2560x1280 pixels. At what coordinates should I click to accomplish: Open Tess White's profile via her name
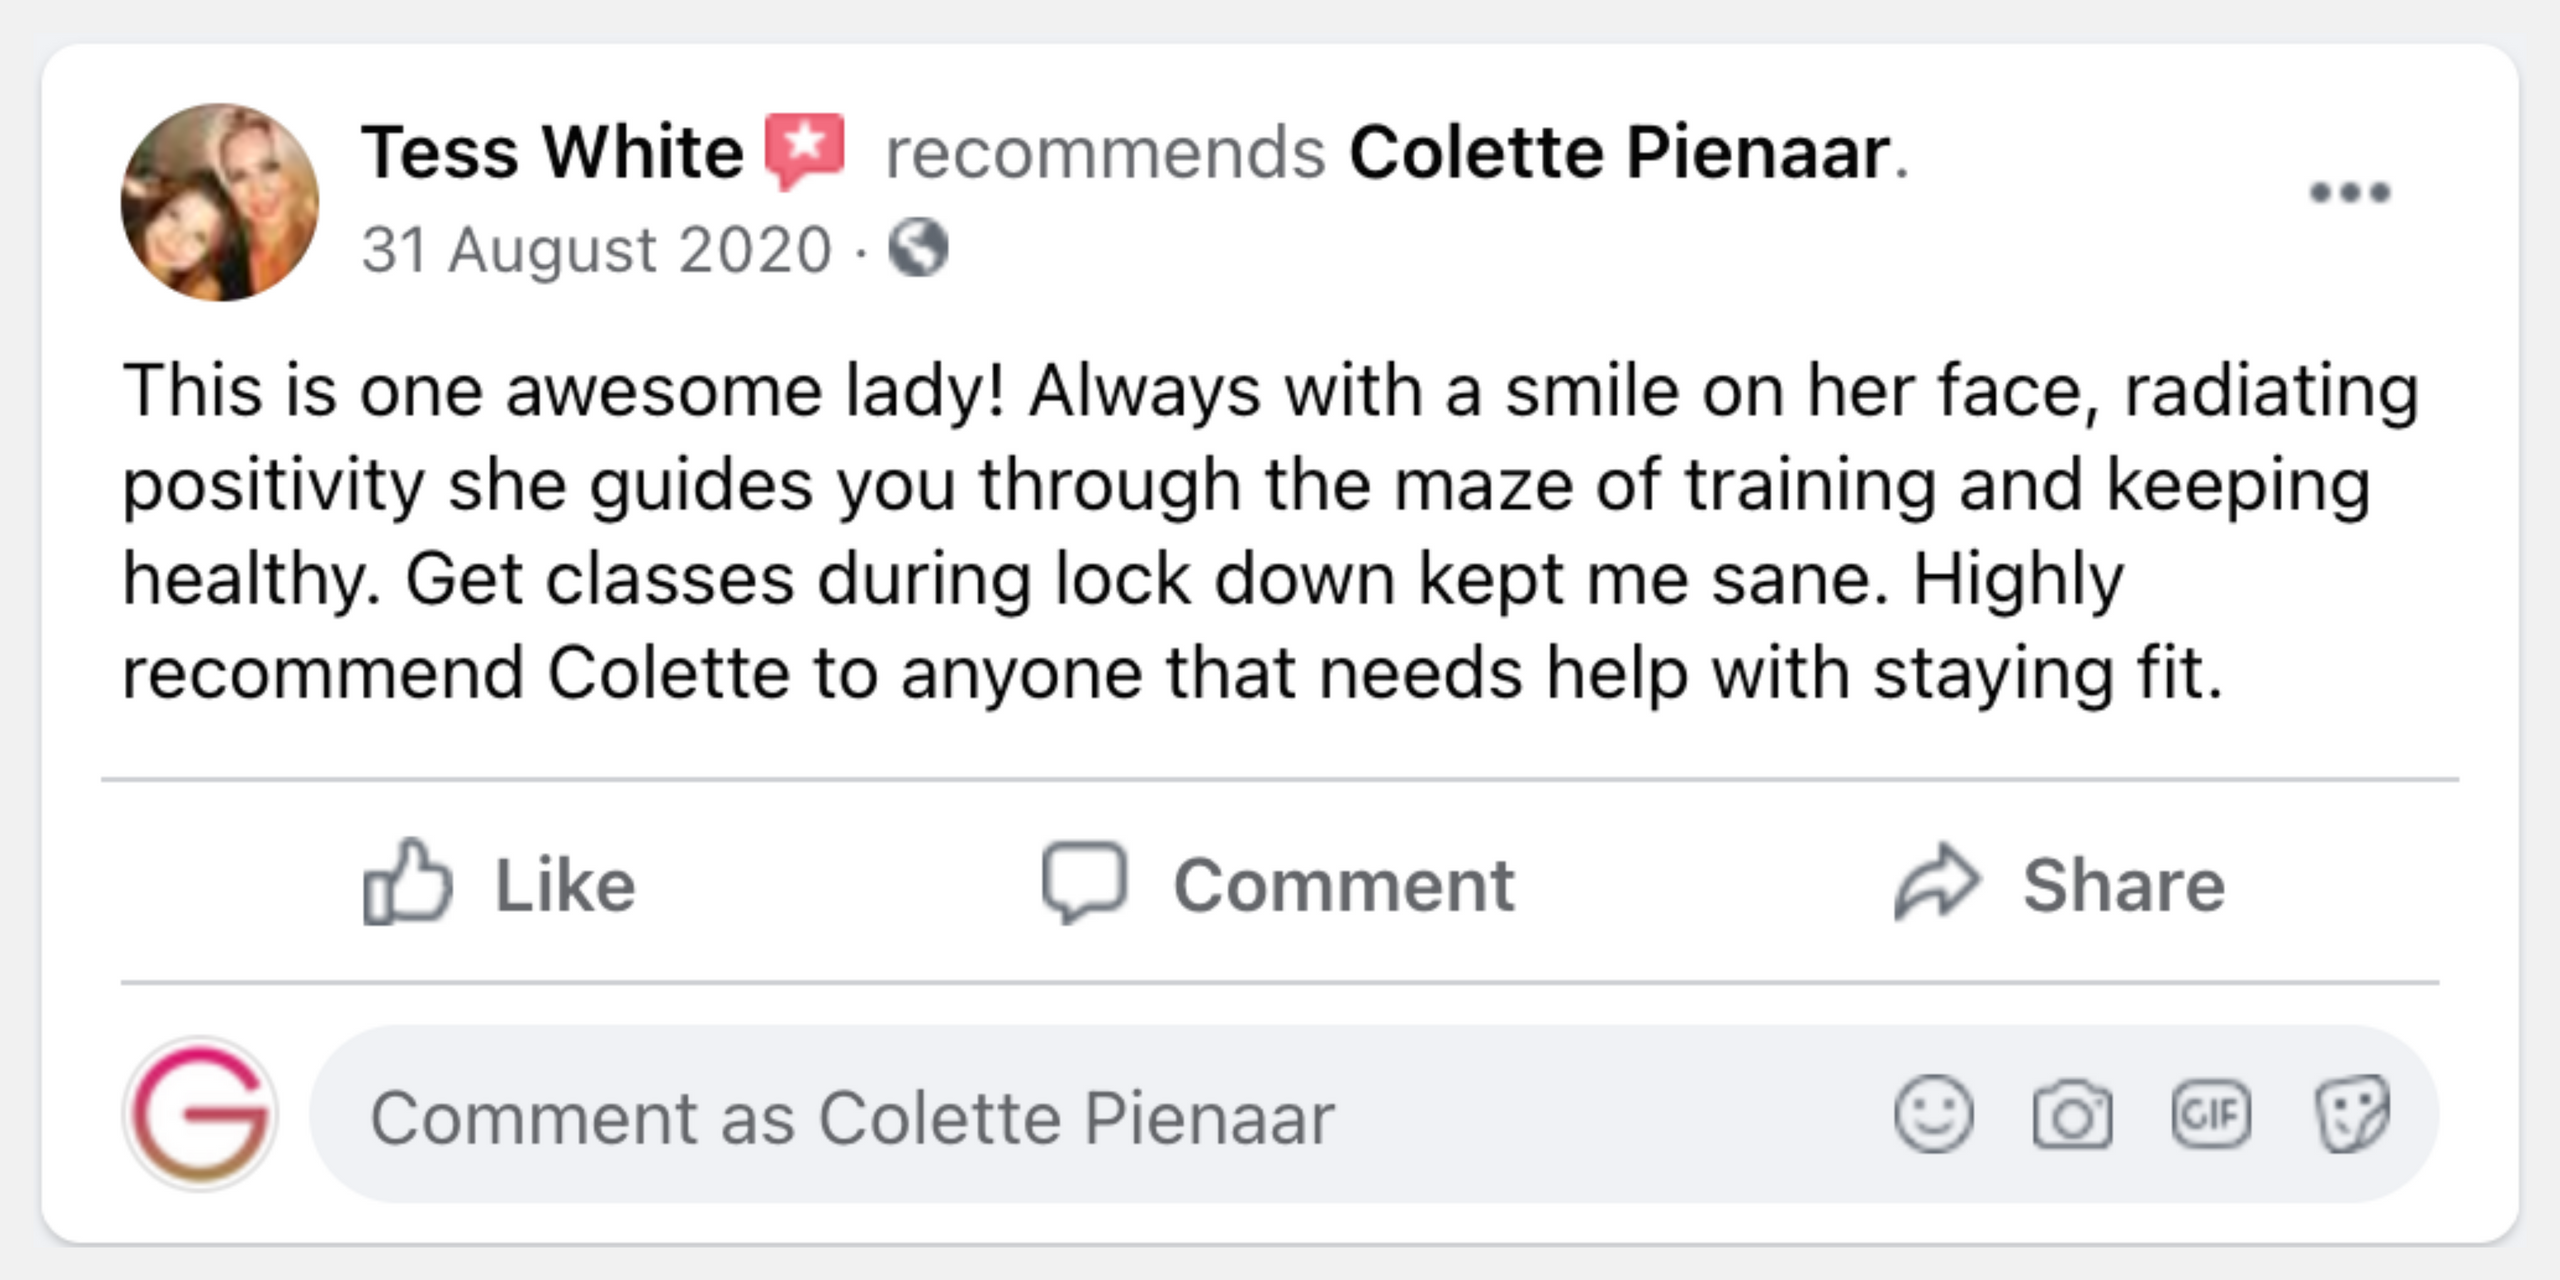552,153
